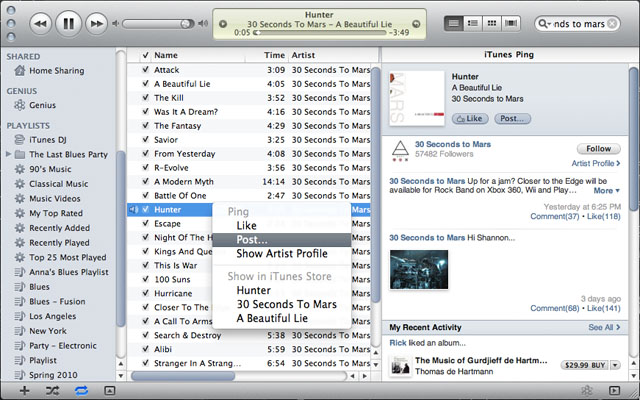The image size is (640, 400).
Task: Switch to list view icon
Action: coord(453,23)
